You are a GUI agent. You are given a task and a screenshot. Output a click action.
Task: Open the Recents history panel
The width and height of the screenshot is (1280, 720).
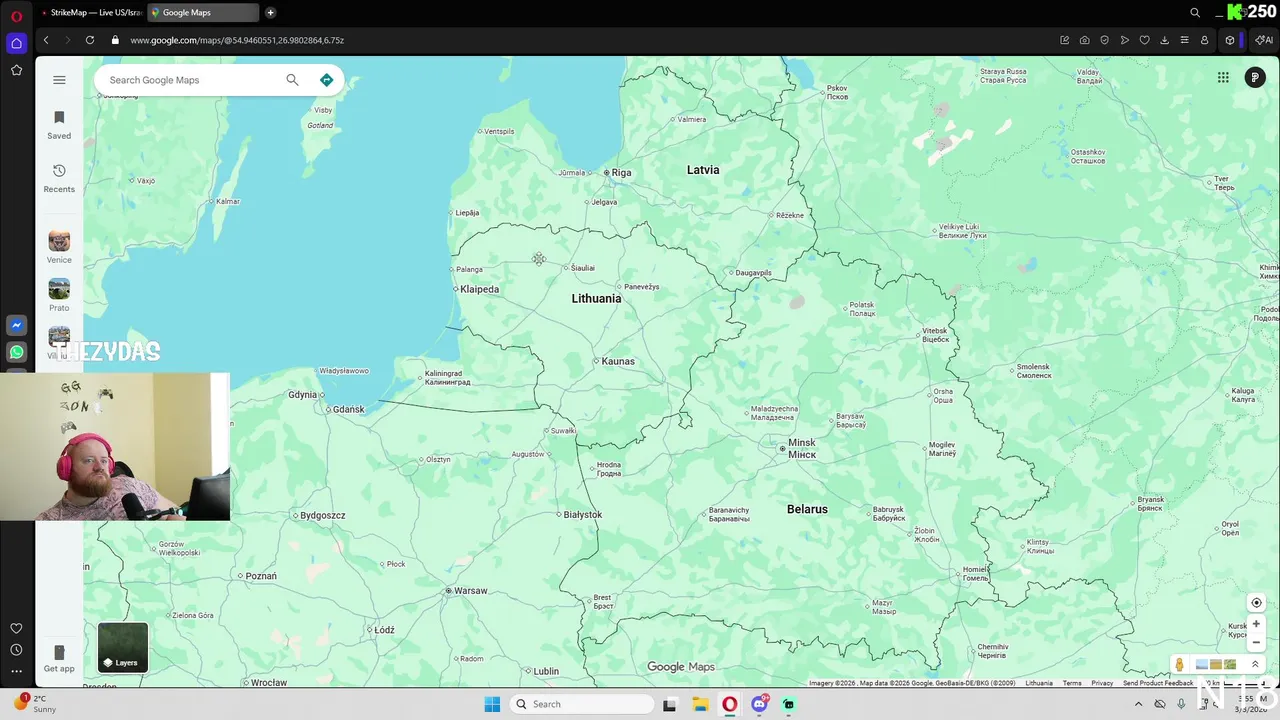(59, 178)
